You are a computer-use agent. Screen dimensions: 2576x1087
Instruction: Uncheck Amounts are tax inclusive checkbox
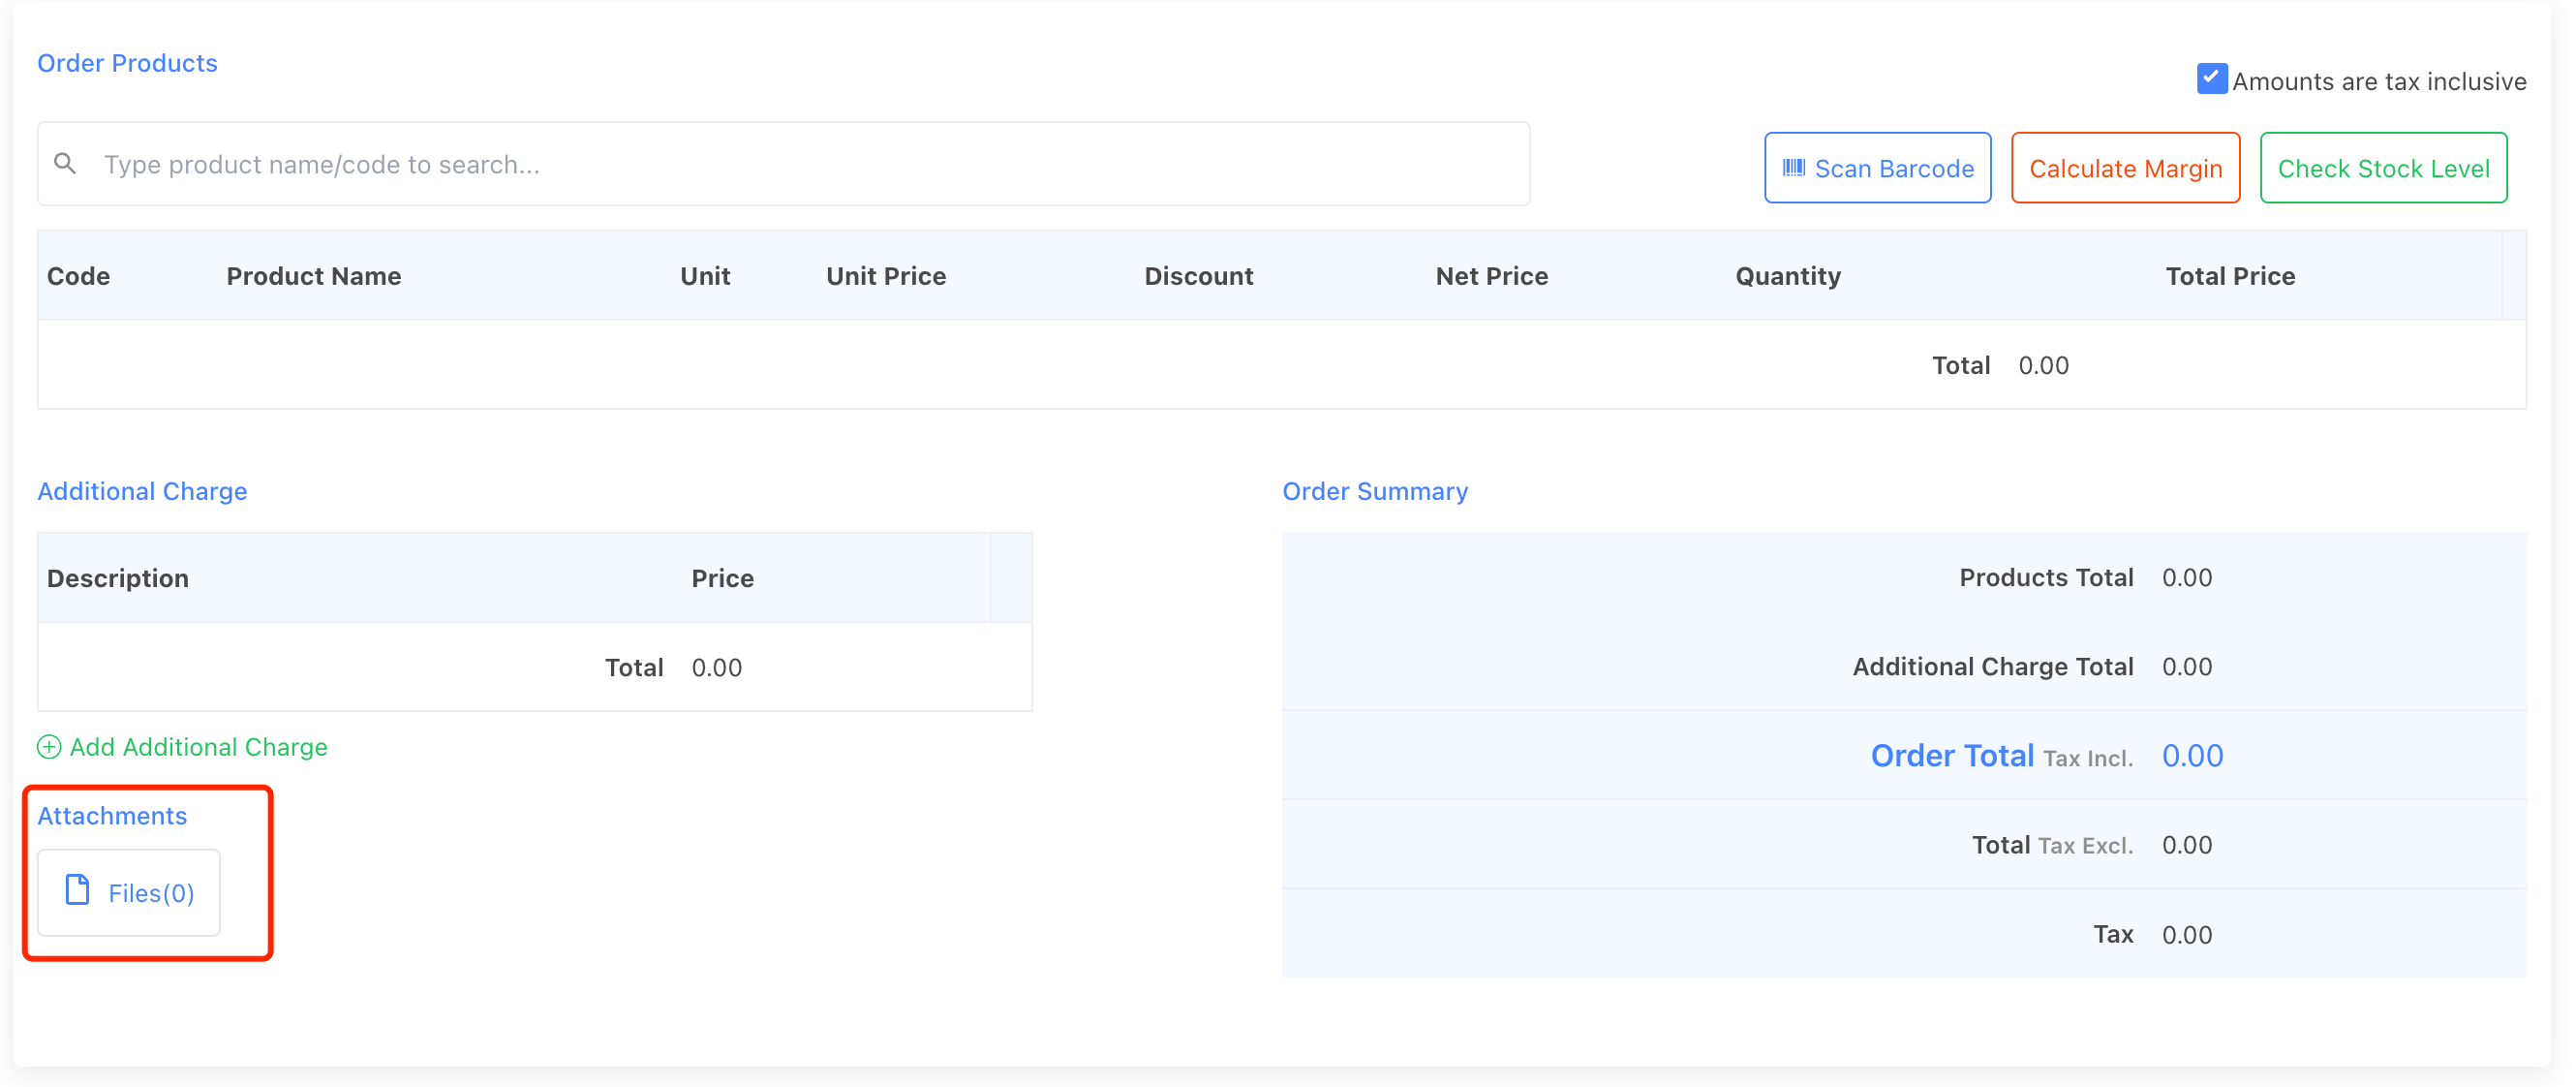coord(2210,78)
